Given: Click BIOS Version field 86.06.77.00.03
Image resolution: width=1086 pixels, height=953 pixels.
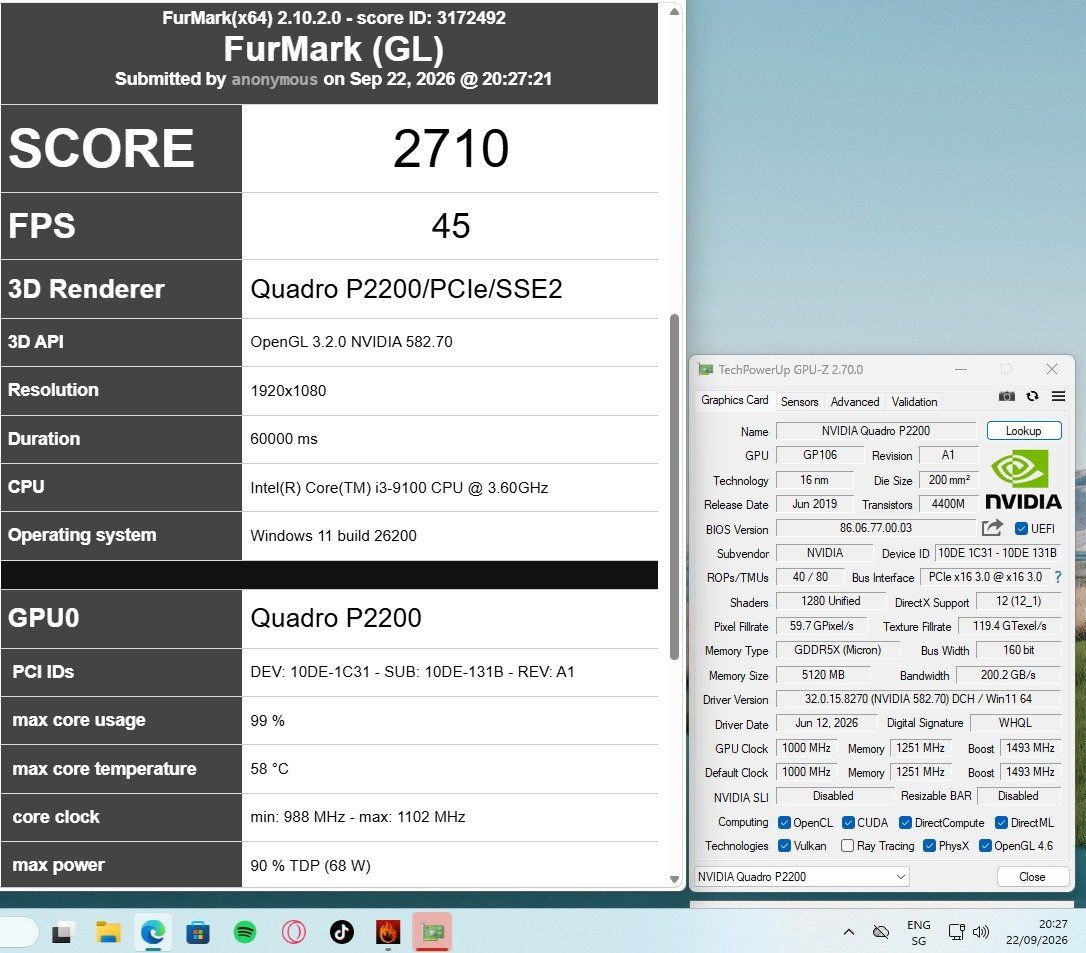Looking at the screenshot, I should pos(875,528).
